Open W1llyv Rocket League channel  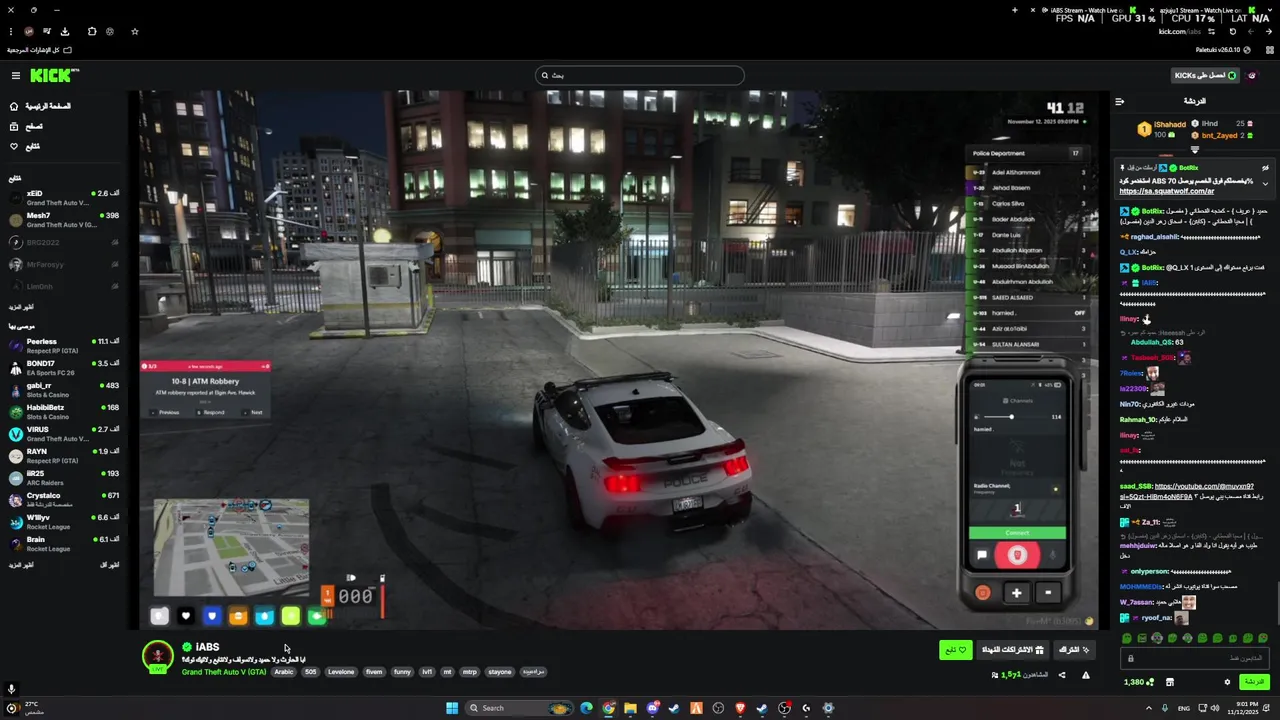click(64, 521)
